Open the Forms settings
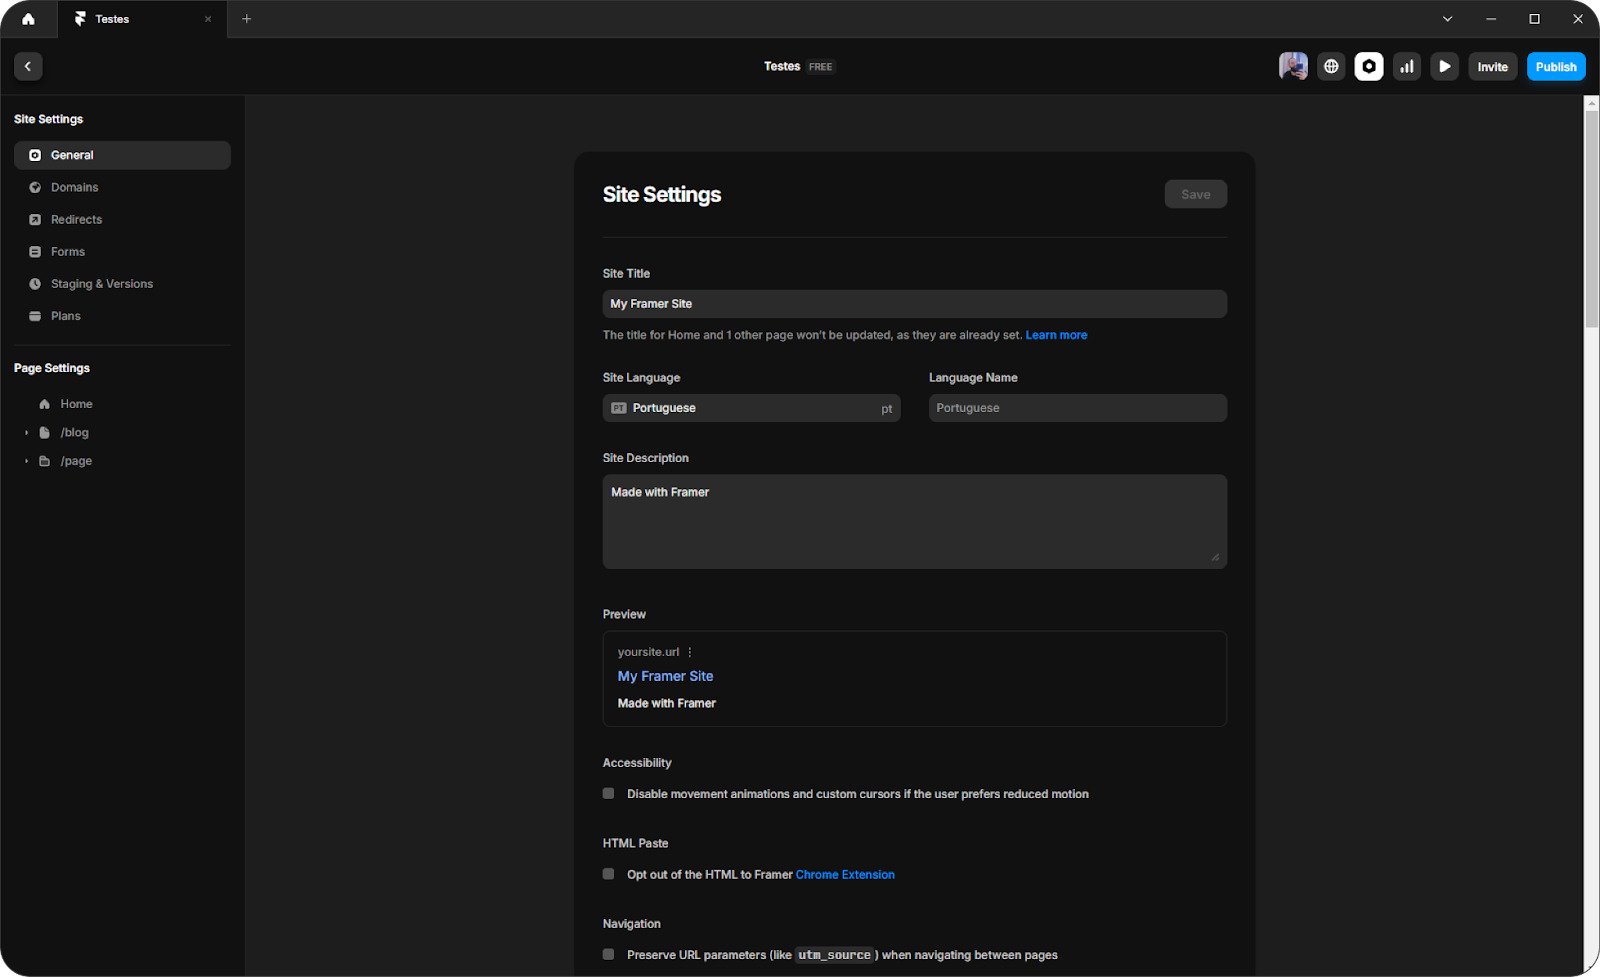Image resolution: width=1600 pixels, height=977 pixels. click(122, 251)
